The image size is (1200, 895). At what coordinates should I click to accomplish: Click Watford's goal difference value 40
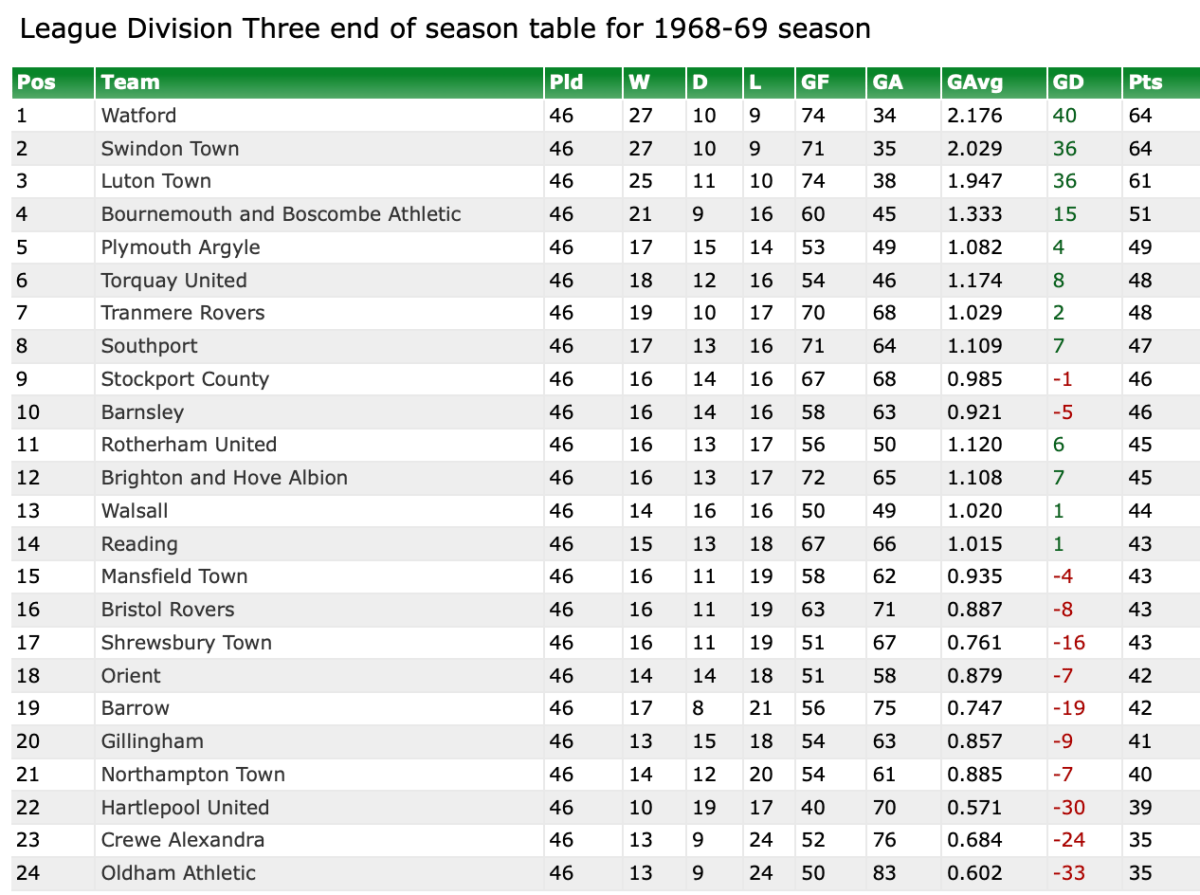pos(1064,115)
